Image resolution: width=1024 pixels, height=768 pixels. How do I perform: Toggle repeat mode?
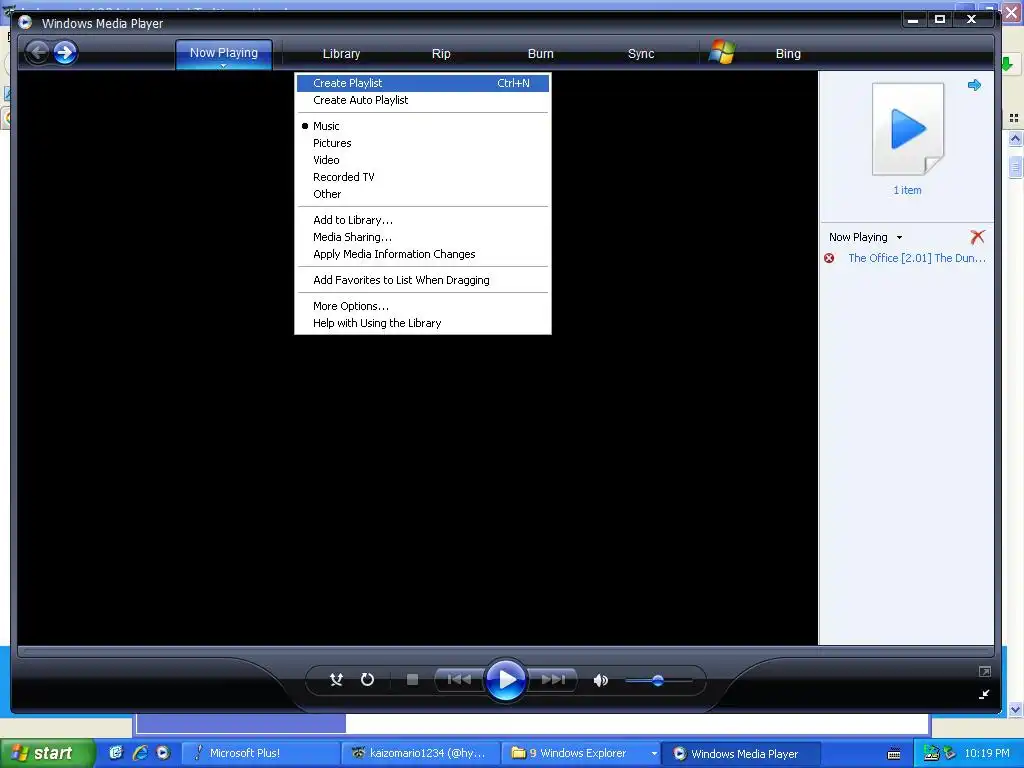coord(367,680)
